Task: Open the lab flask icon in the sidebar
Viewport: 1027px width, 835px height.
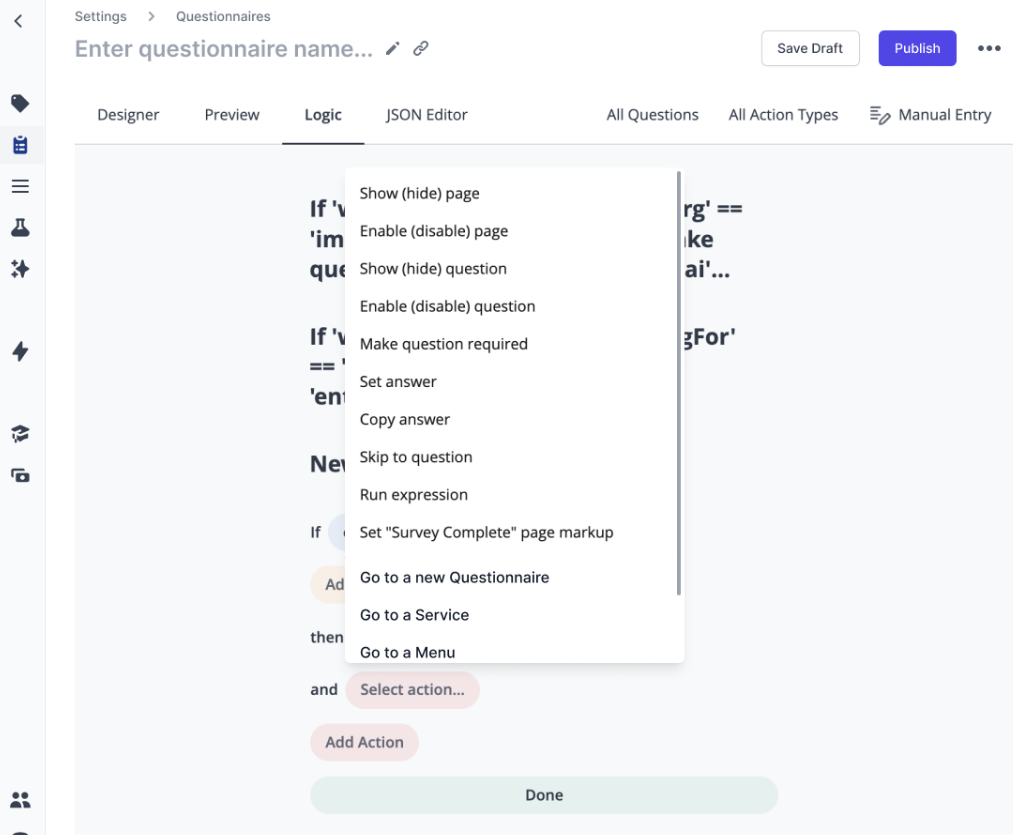Action: [21, 227]
